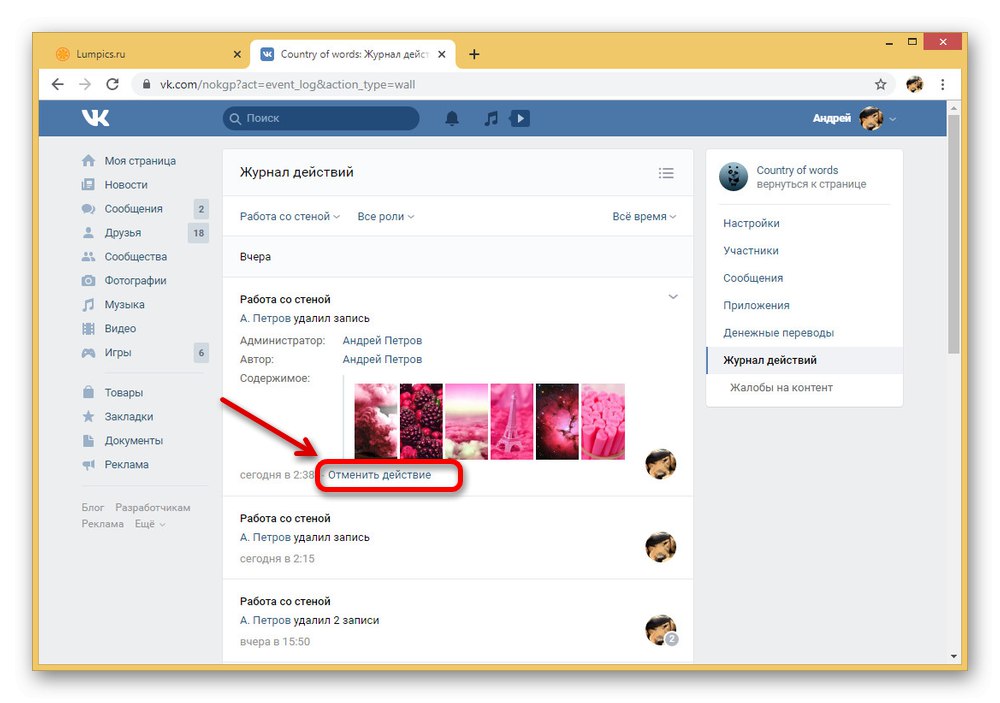This screenshot has width=1000, height=703.
Task: Click the Country of words group avatar
Action: pyautogui.click(x=733, y=177)
